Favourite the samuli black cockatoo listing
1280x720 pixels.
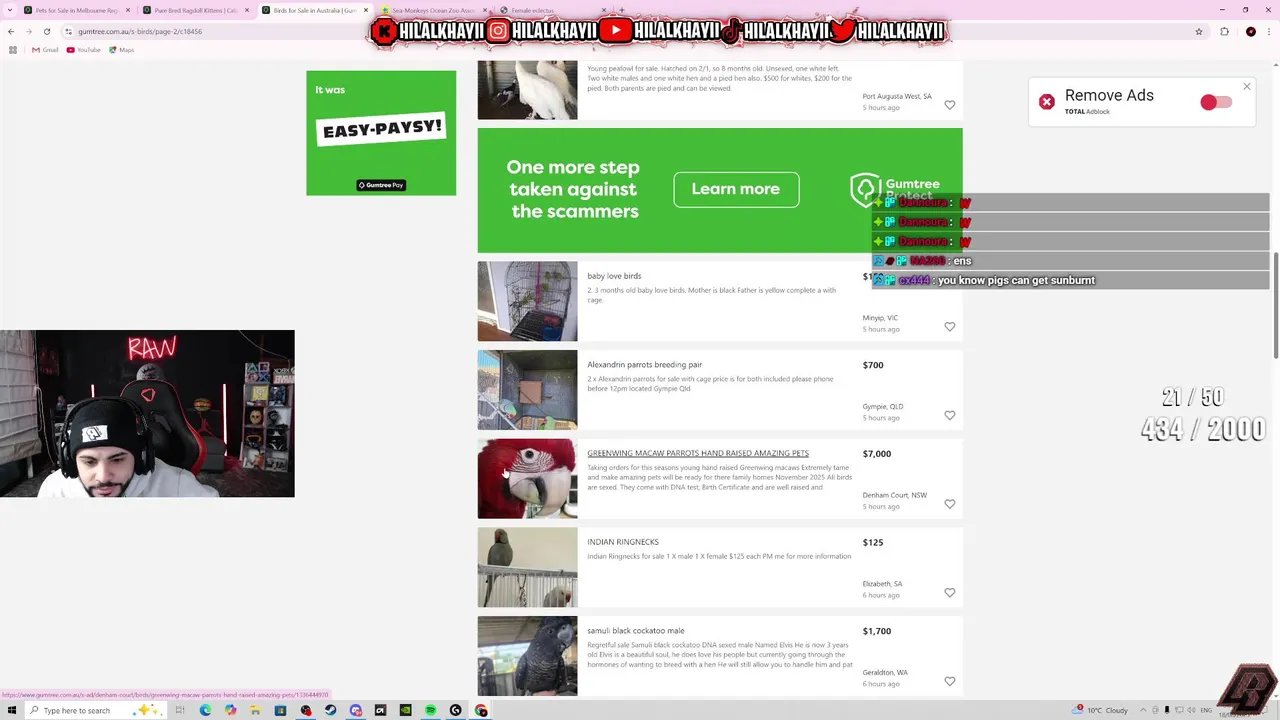949,681
